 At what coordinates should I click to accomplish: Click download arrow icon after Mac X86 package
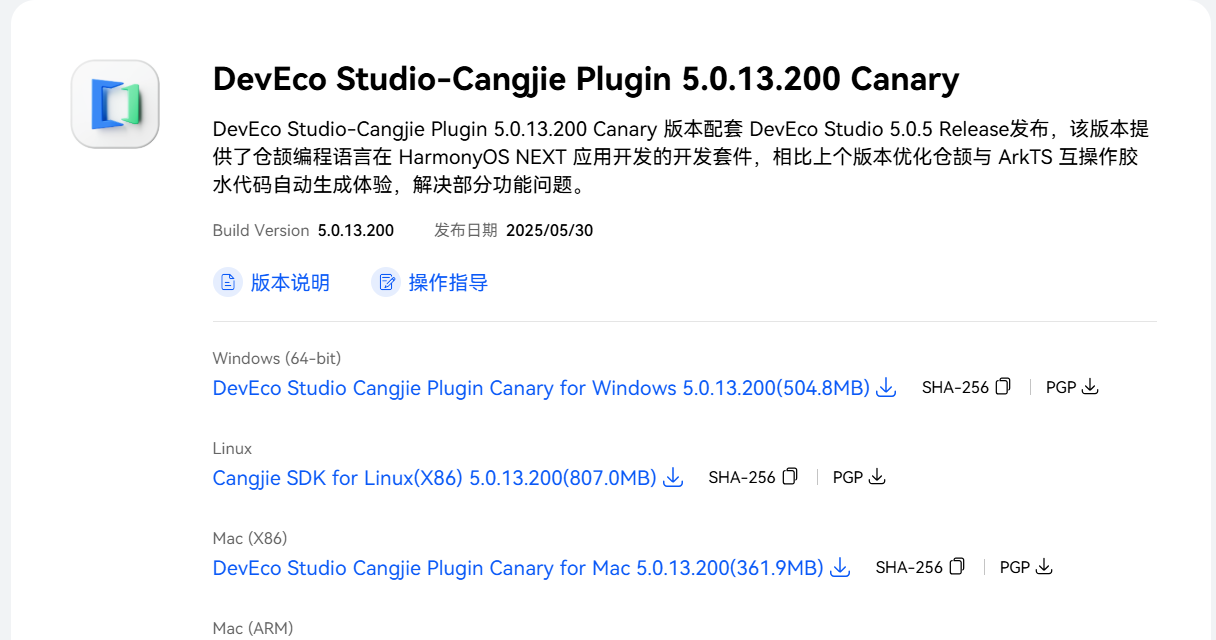[840, 568]
